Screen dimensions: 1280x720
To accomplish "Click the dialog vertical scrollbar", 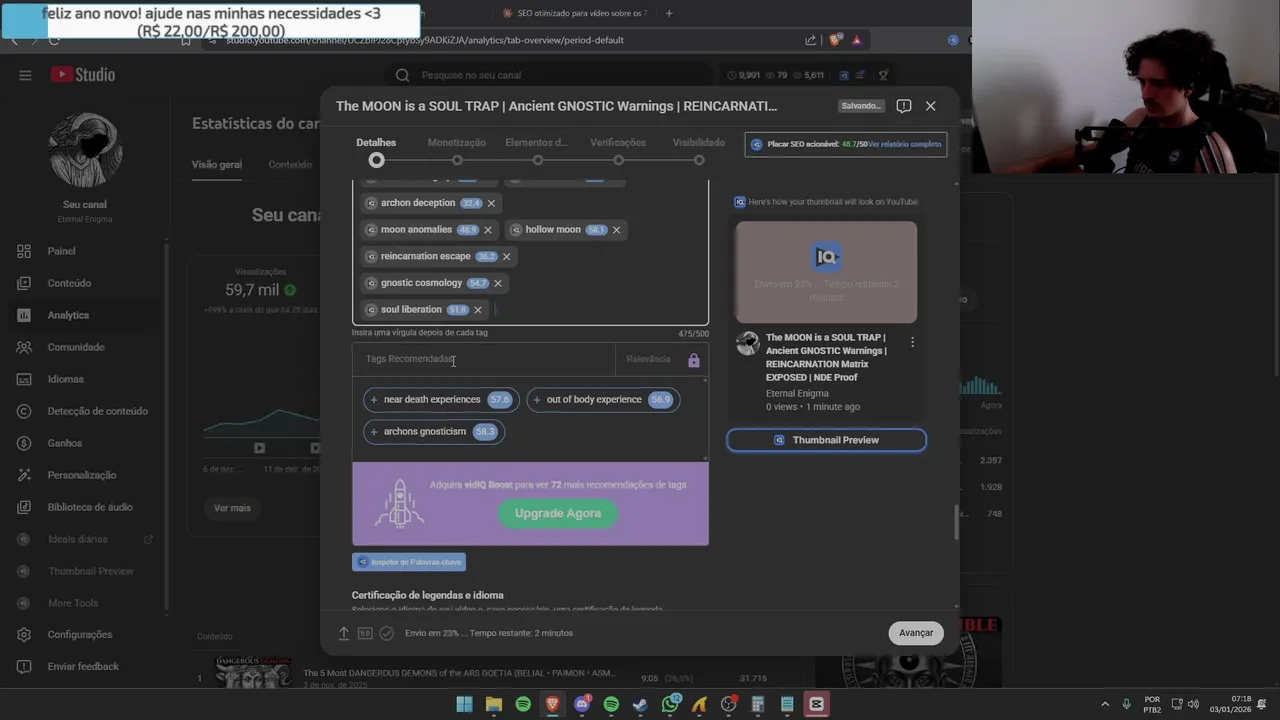I will click(x=956, y=523).
